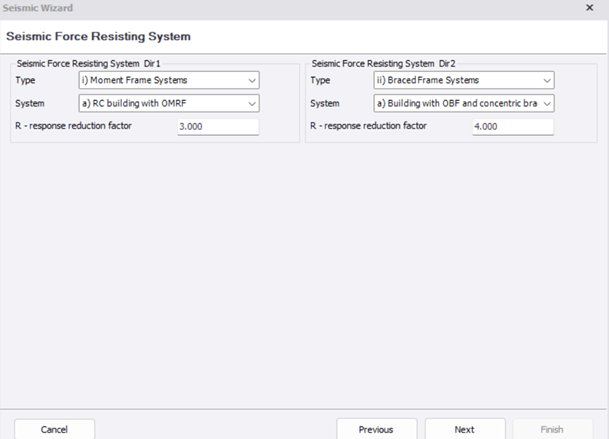Click the Seismic Force Resisting System heading
Screen dimensions: 609x439
pyautogui.click(x=98, y=37)
